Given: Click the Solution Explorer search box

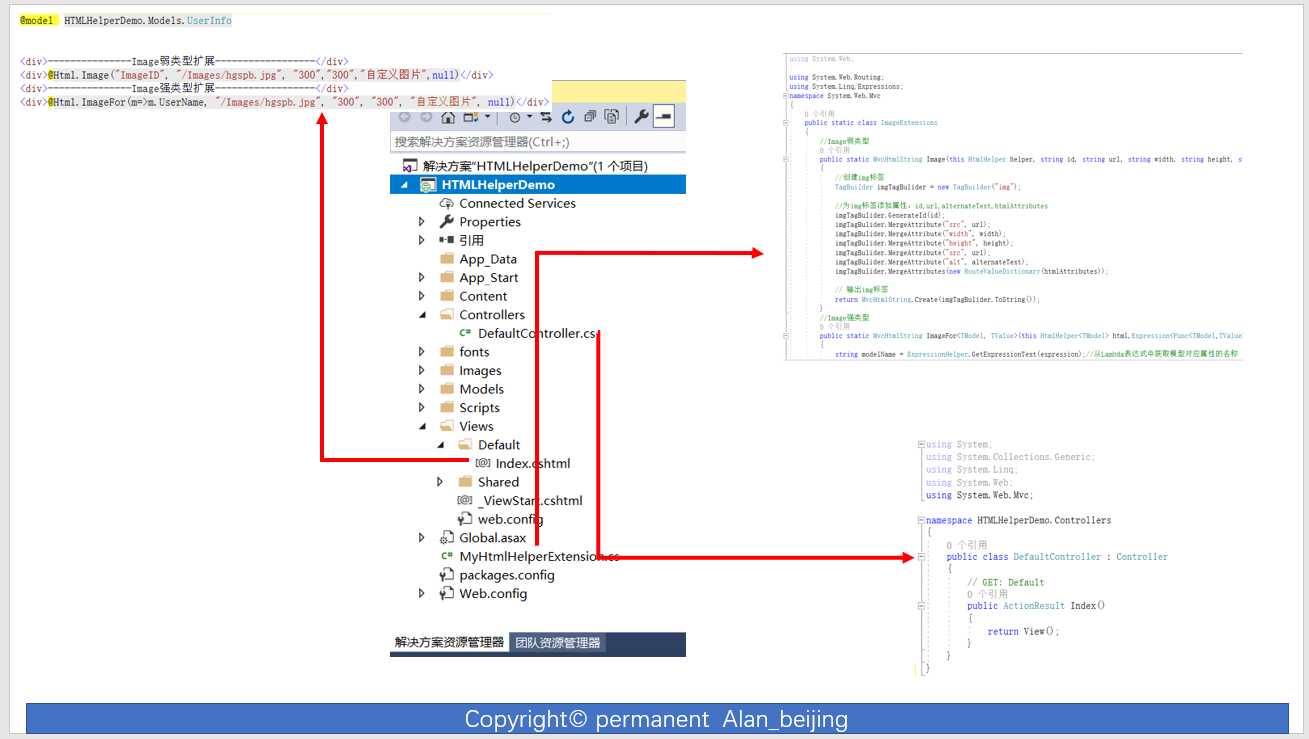Looking at the screenshot, I should tap(538, 142).
